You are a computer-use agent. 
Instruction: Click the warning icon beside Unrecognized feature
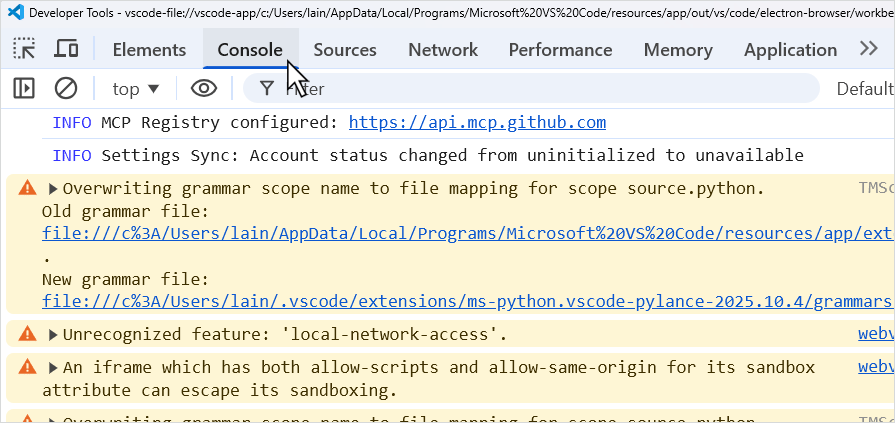pyautogui.click(x=26, y=334)
